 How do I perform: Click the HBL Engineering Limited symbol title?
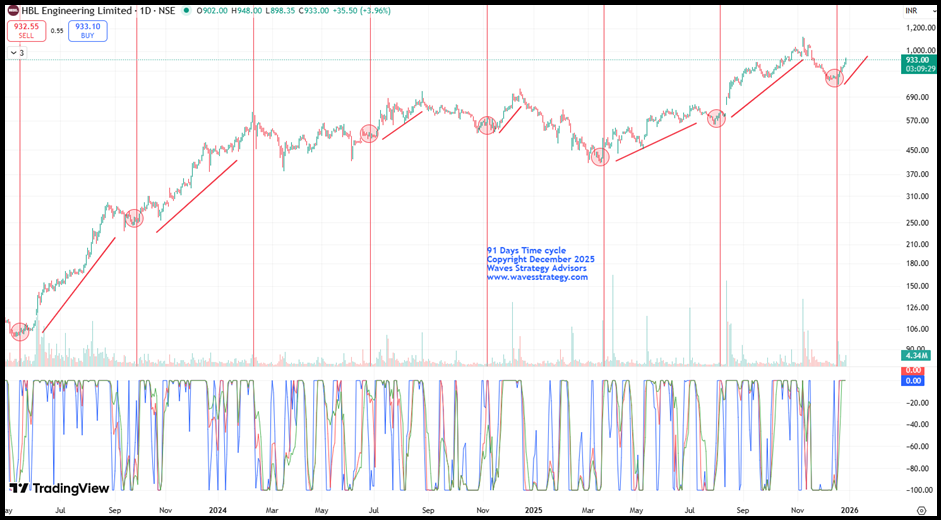pyautogui.click(x=76, y=11)
